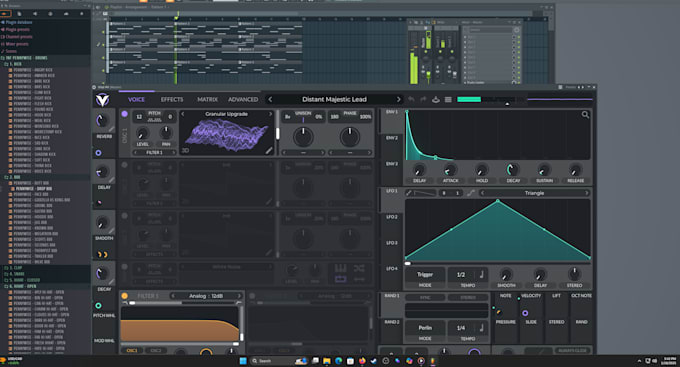Click the Analog : 12dB filter type
The image size is (680, 367).
click(206, 296)
